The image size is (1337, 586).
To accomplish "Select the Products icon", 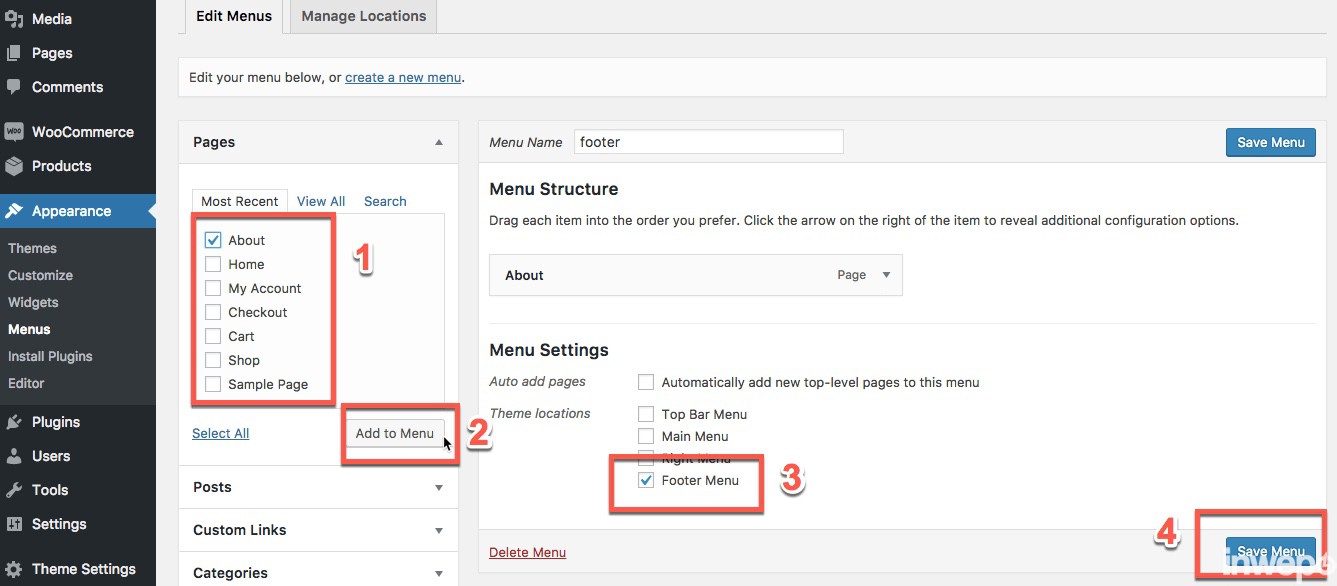I will click(16, 166).
